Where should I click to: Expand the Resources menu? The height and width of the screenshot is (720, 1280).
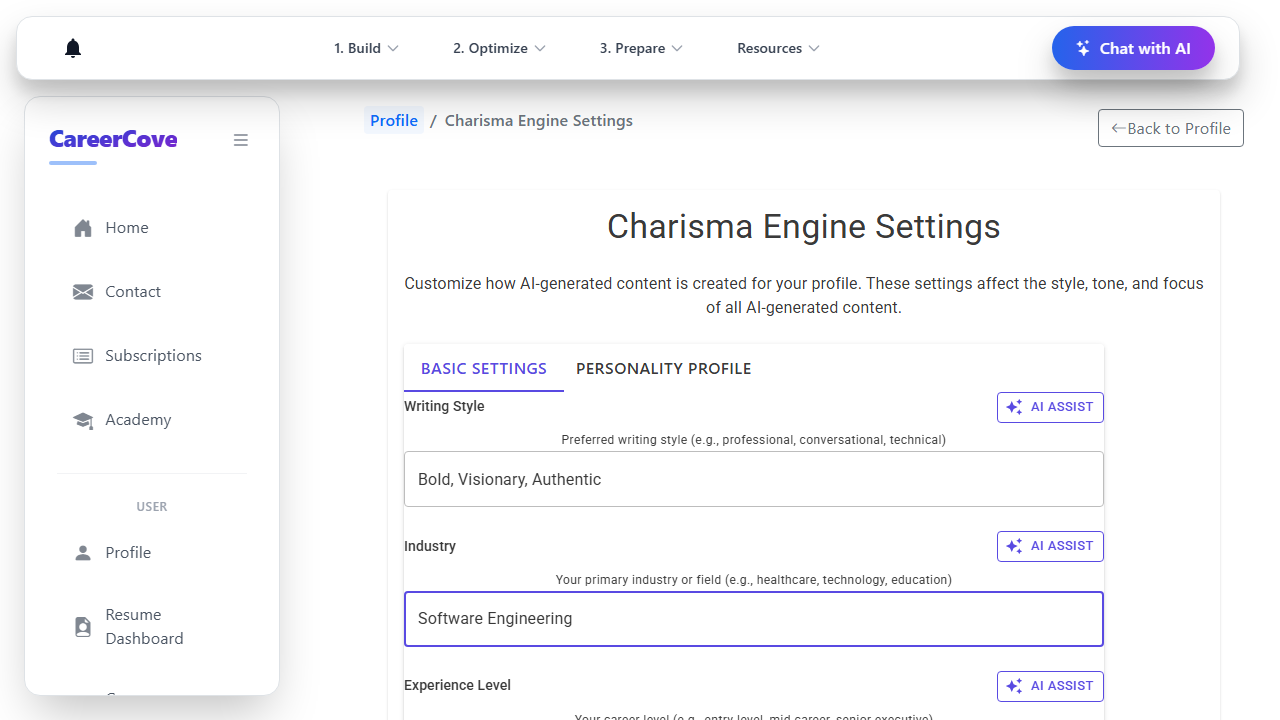[778, 48]
